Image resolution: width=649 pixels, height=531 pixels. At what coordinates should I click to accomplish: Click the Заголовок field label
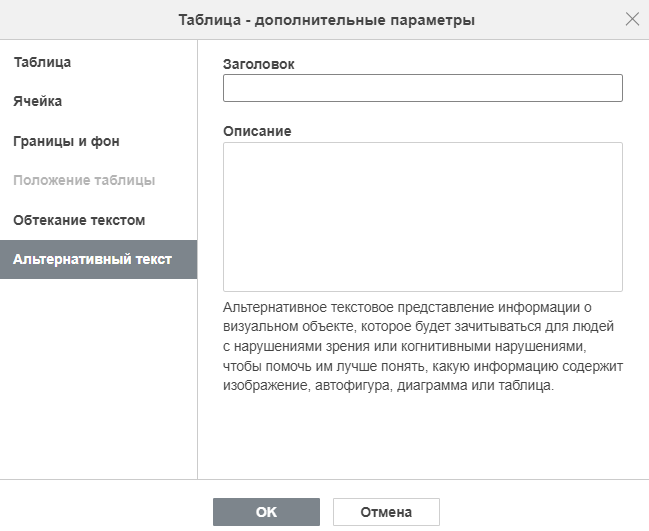point(259,64)
